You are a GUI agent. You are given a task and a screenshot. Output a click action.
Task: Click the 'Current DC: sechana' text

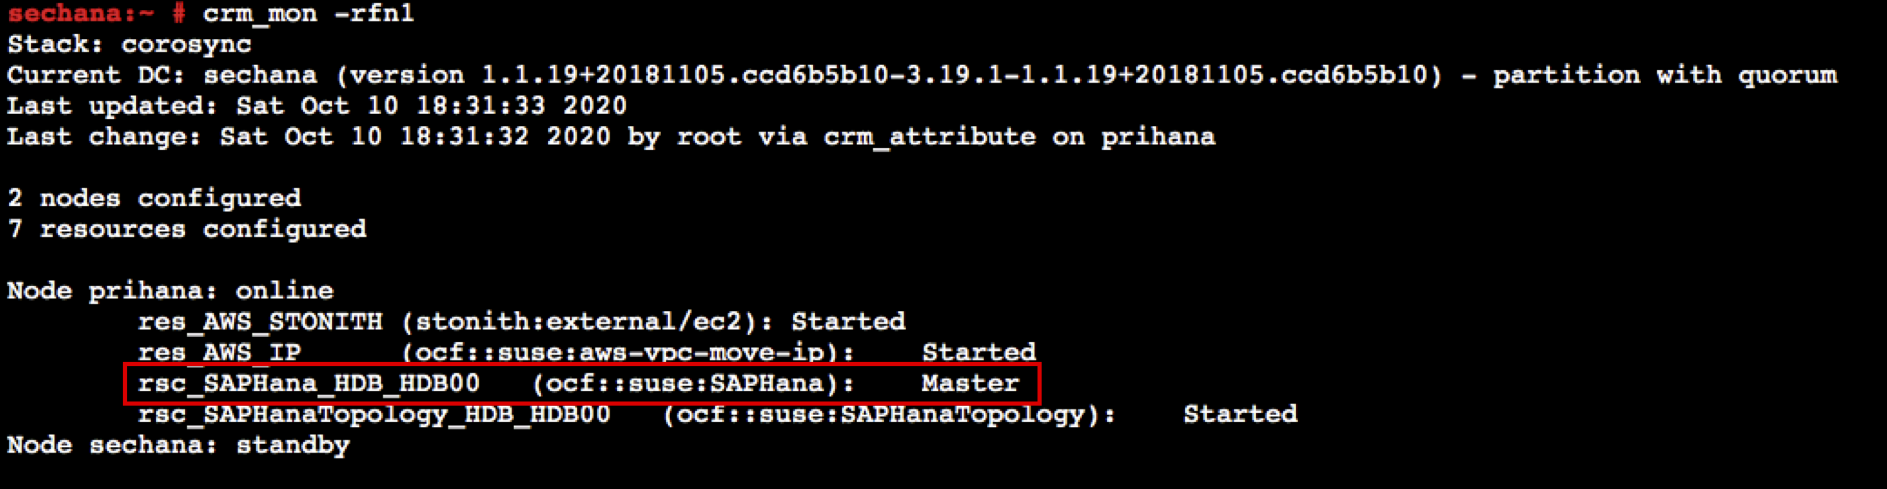tap(162, 76)
